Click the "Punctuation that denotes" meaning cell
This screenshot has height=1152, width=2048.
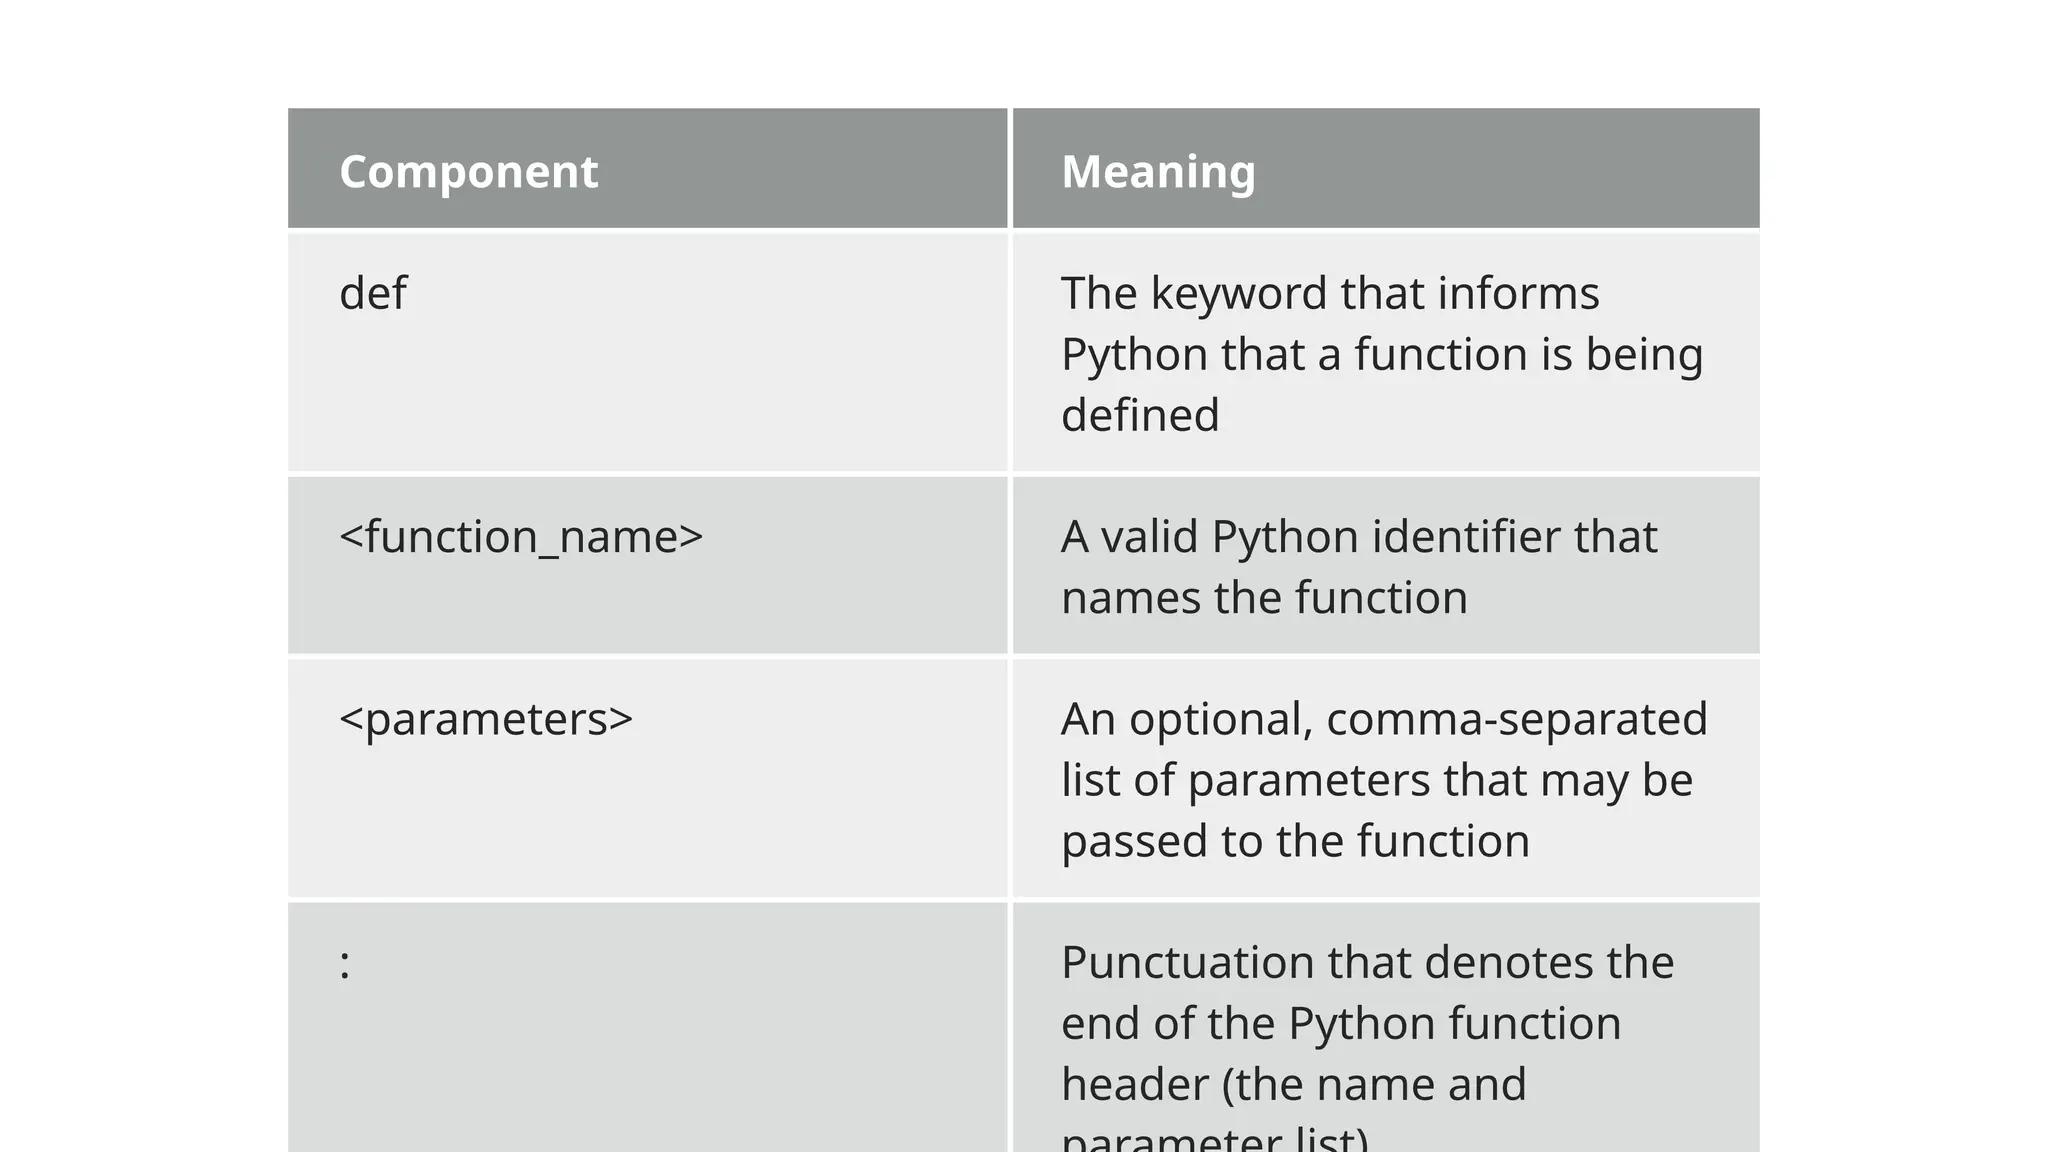1367,1025
